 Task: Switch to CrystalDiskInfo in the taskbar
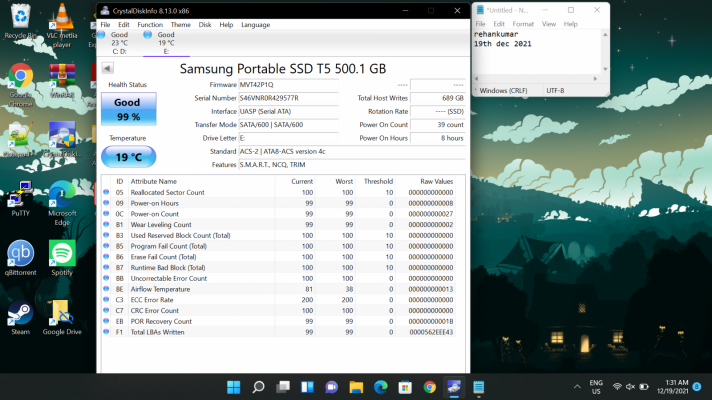(x=454, y=387)
